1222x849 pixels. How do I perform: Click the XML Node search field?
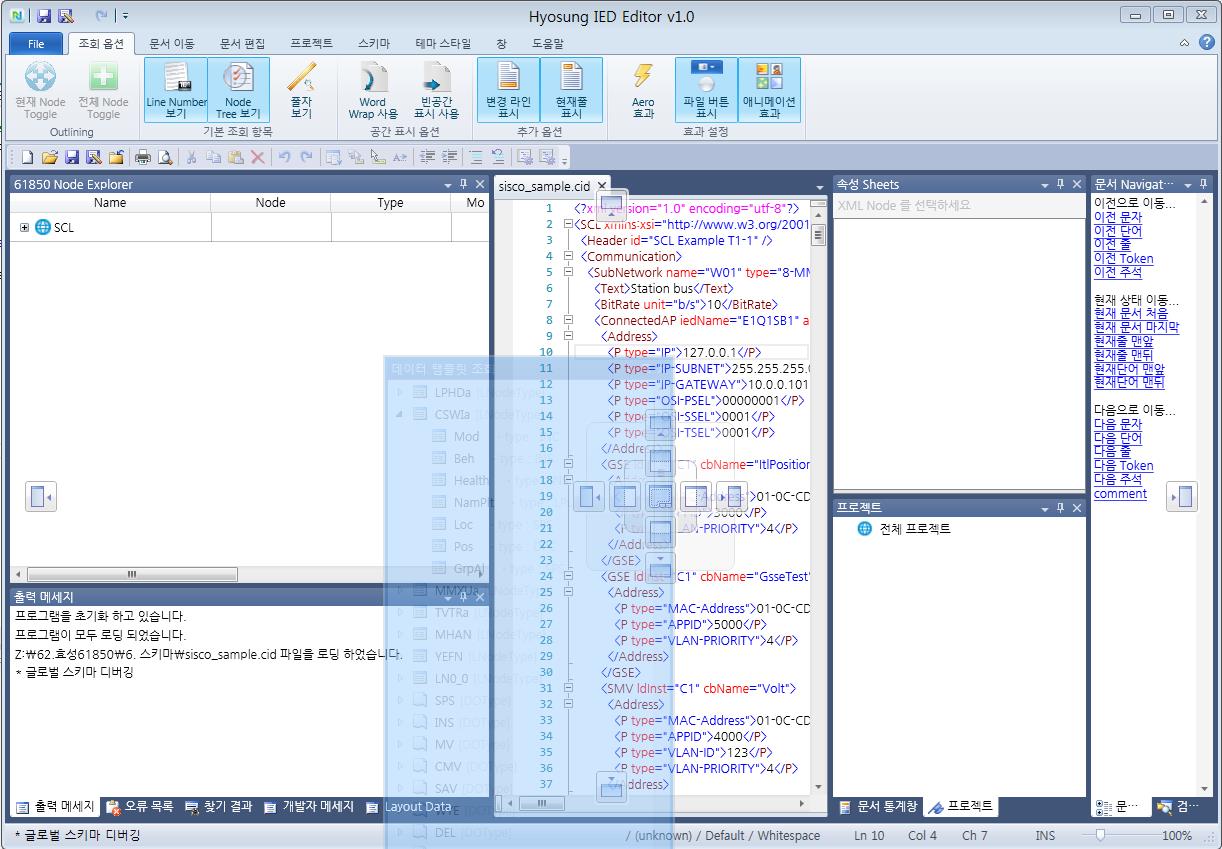pyautogui.click(x=958, y=205)
